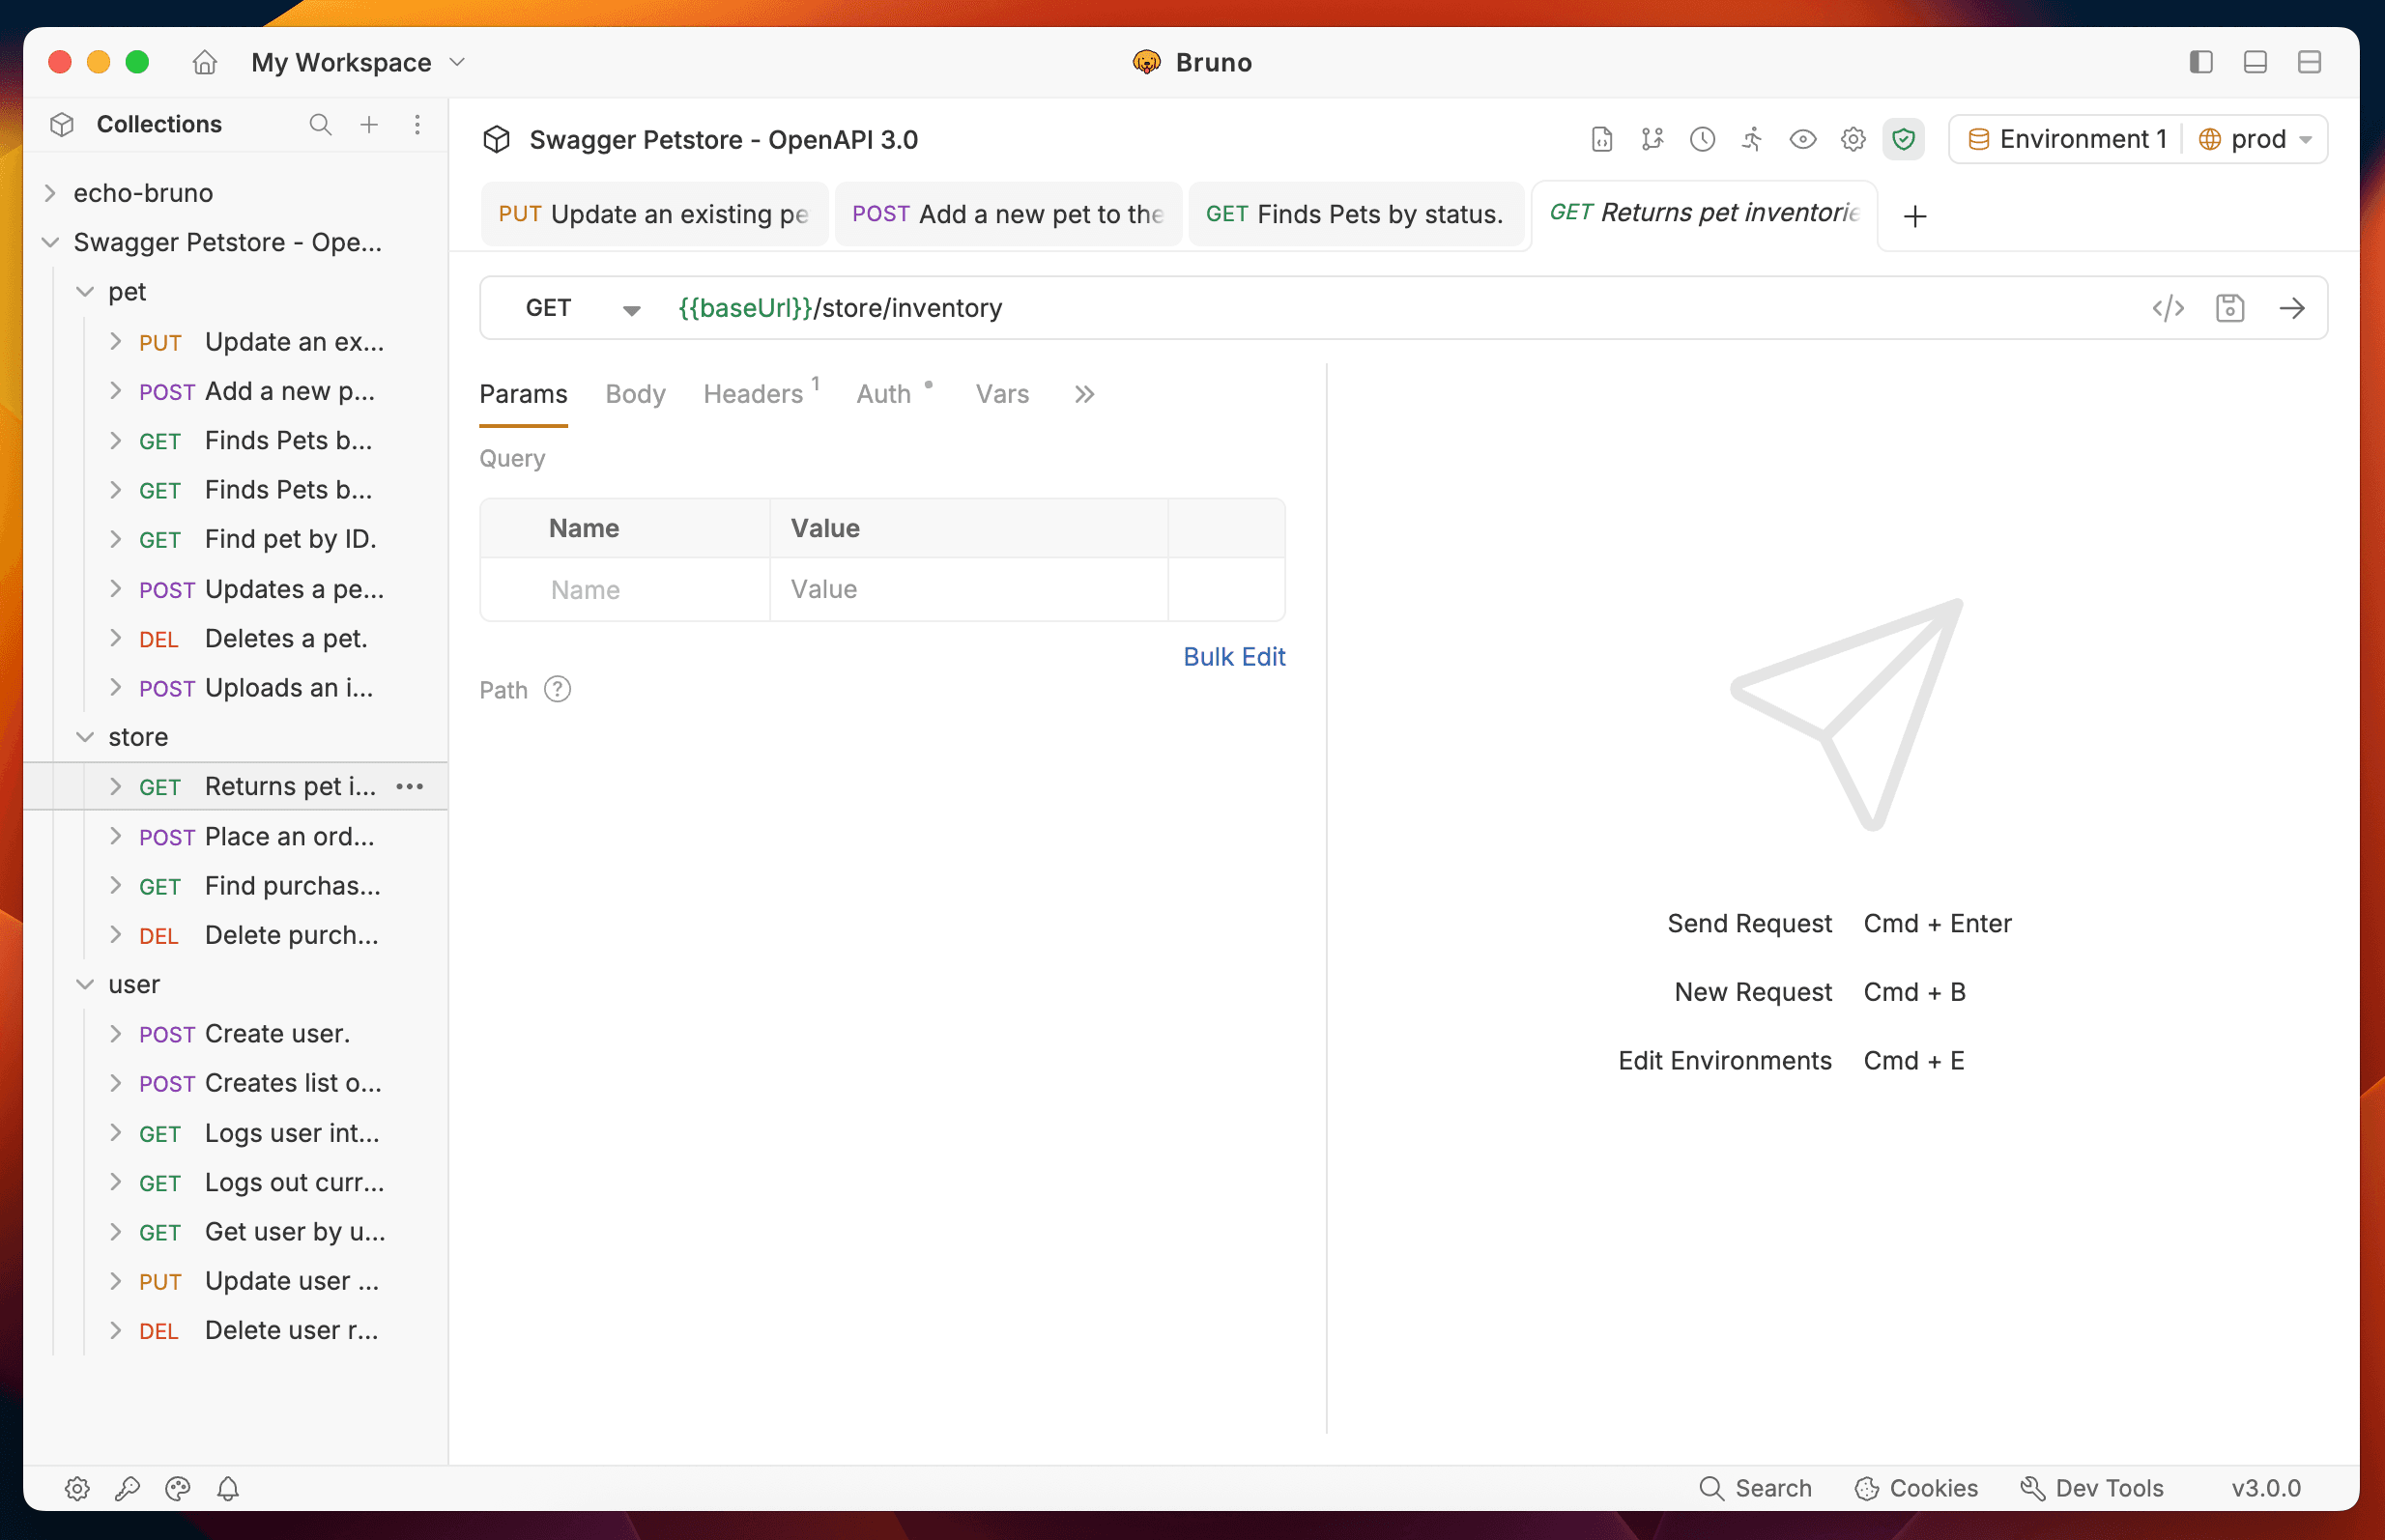Viewport: 2385px width, 1540px height.
Task: Click the Bulk Edit link
Action: pyautogui.click(x=1233, y=657)
